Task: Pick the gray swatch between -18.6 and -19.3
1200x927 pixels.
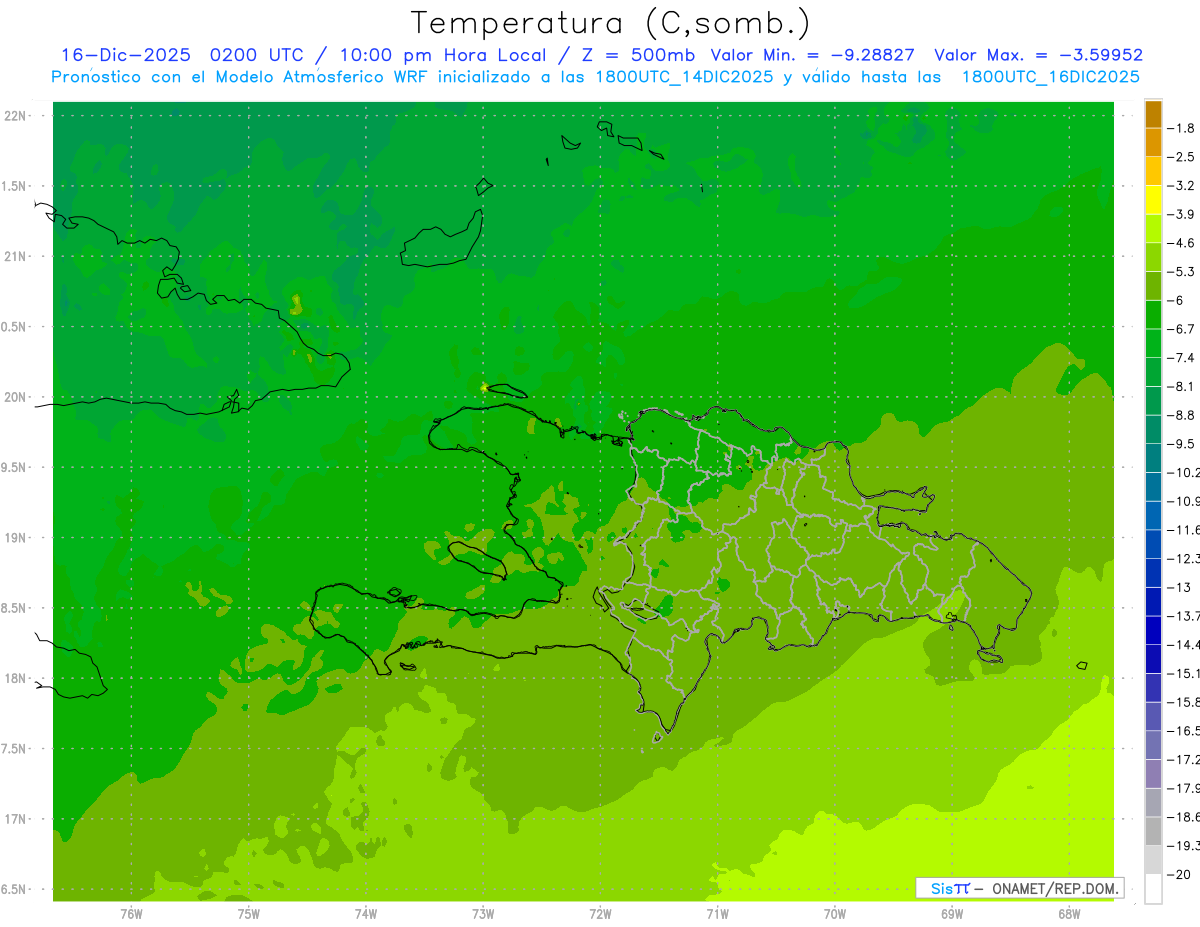Action: (1153, 832)
